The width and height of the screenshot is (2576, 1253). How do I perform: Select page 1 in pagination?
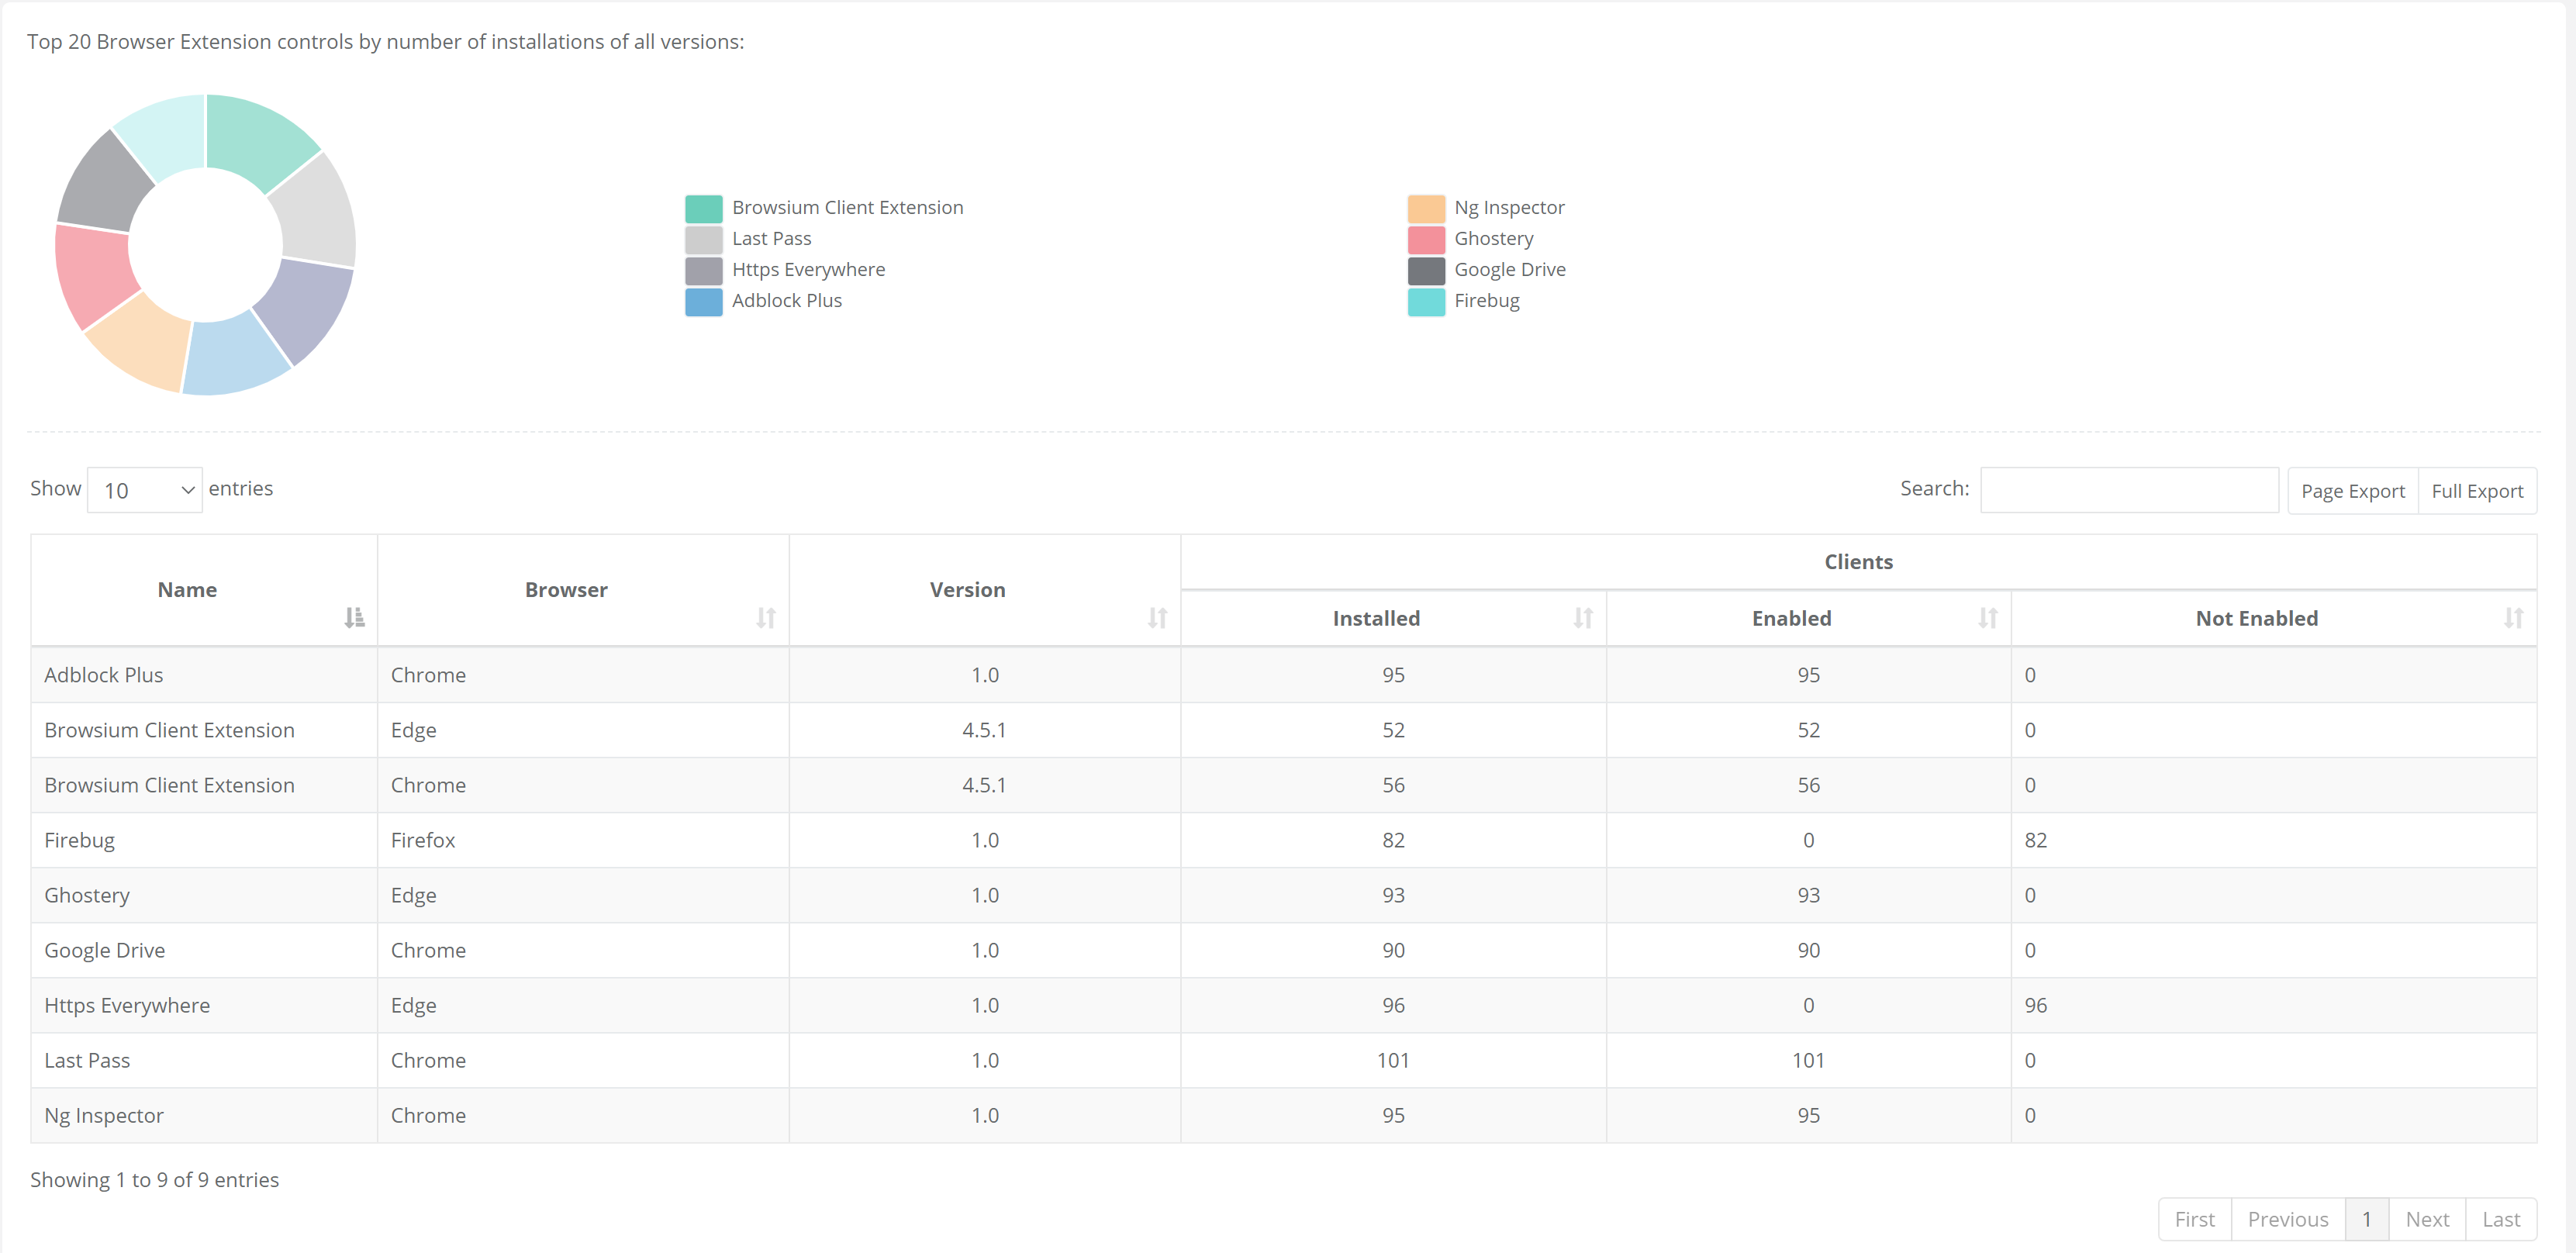pos(2366,1218)
